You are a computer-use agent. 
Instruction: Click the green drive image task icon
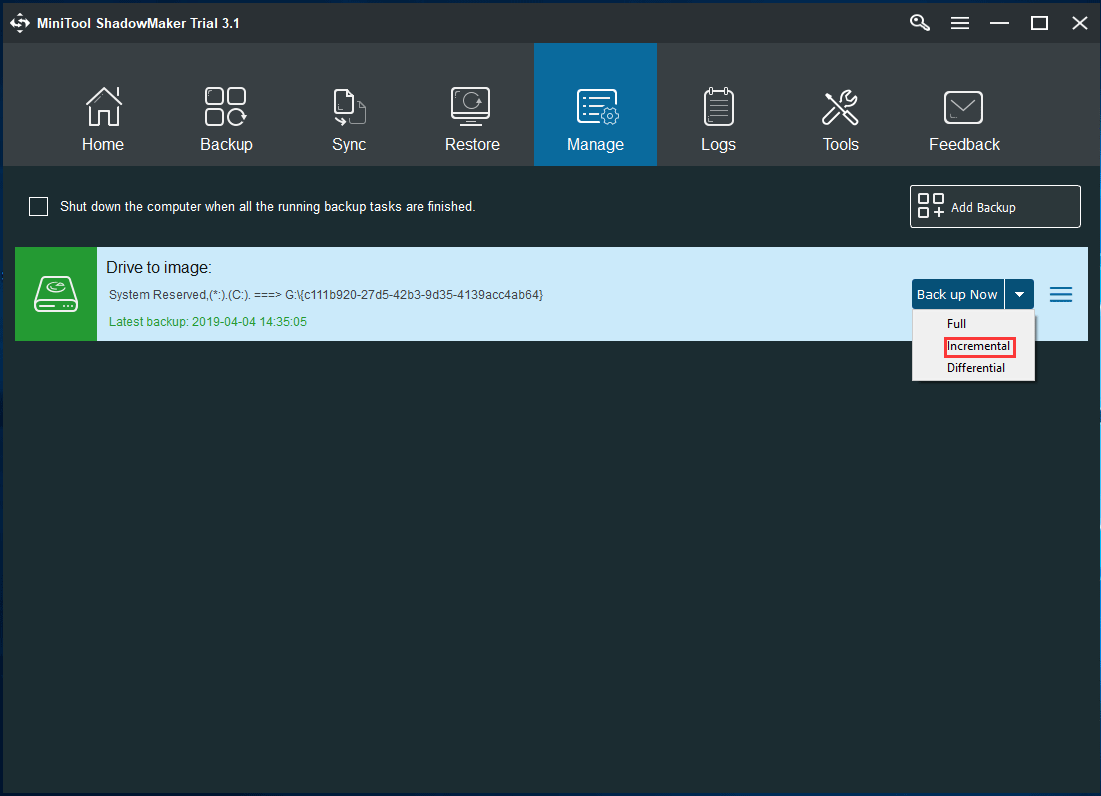click(56, 294)
